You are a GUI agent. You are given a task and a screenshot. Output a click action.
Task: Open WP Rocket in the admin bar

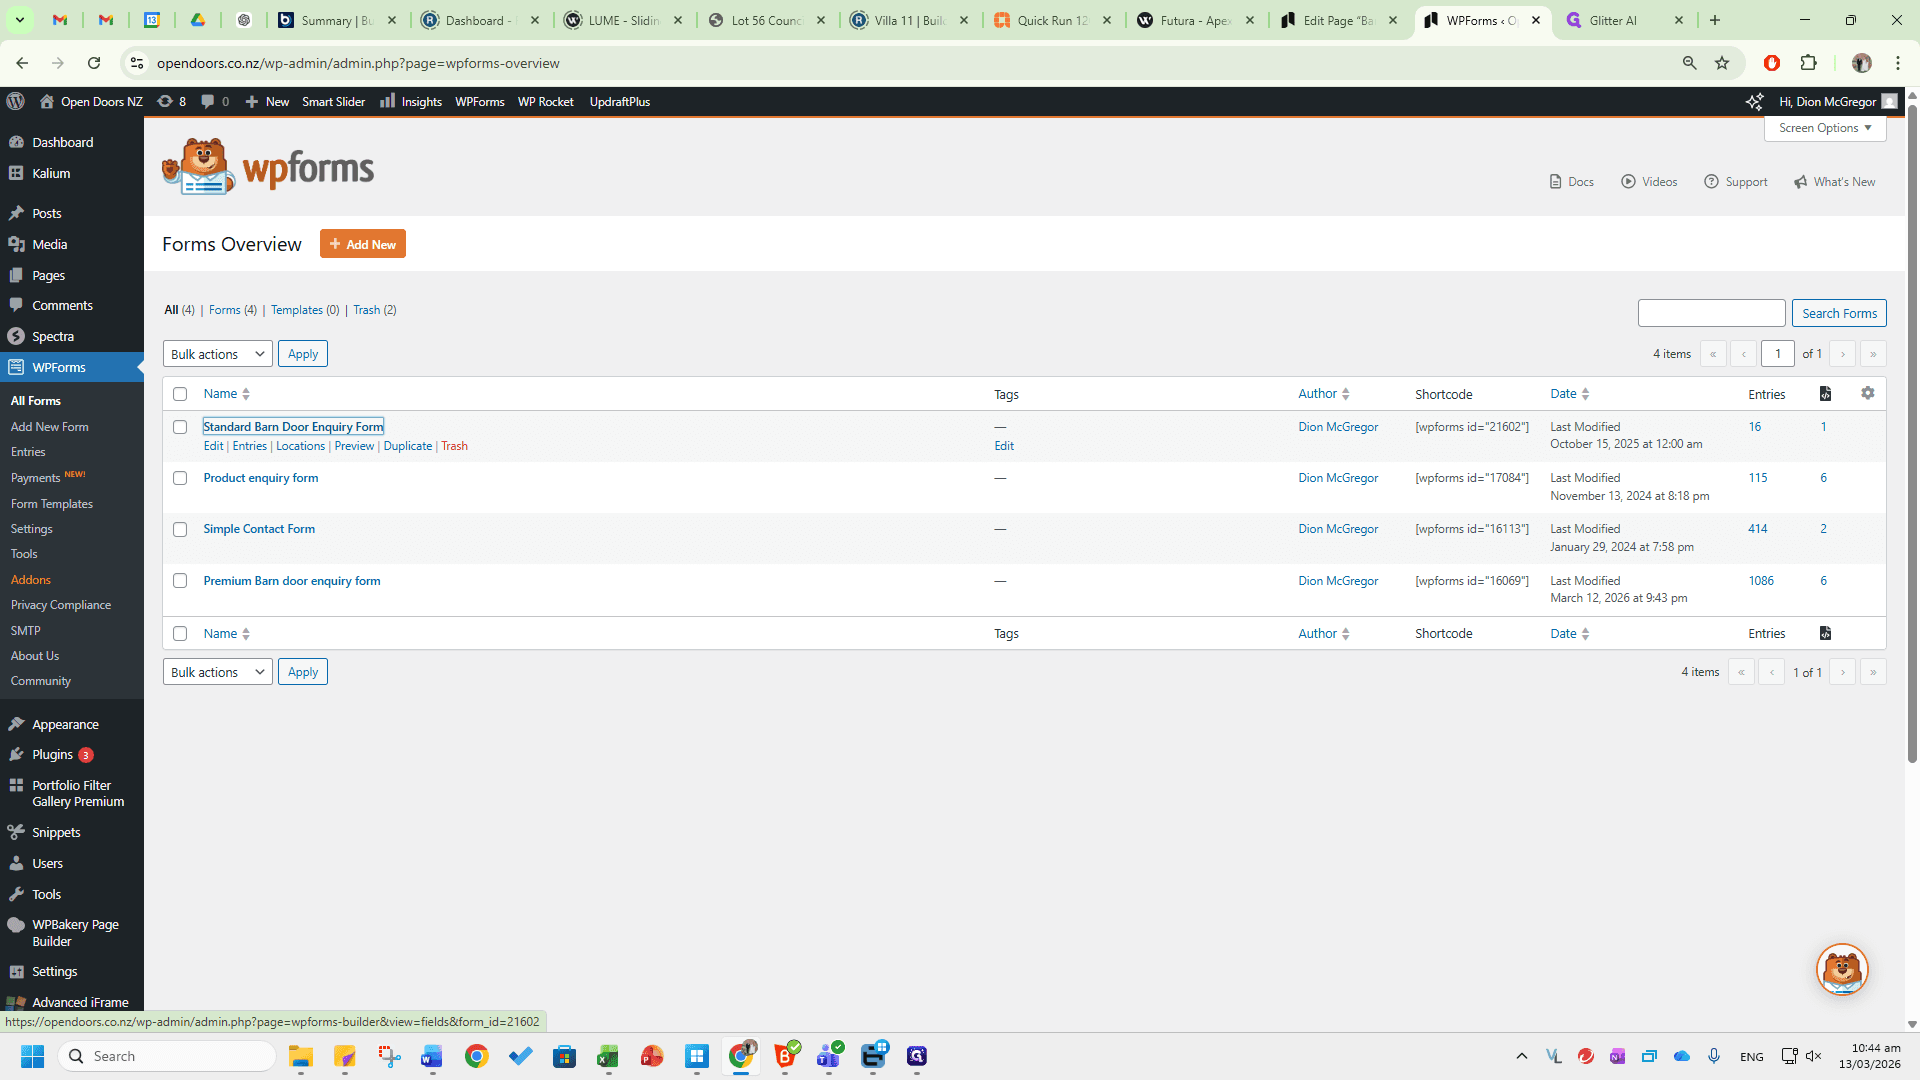click(545, 101)
